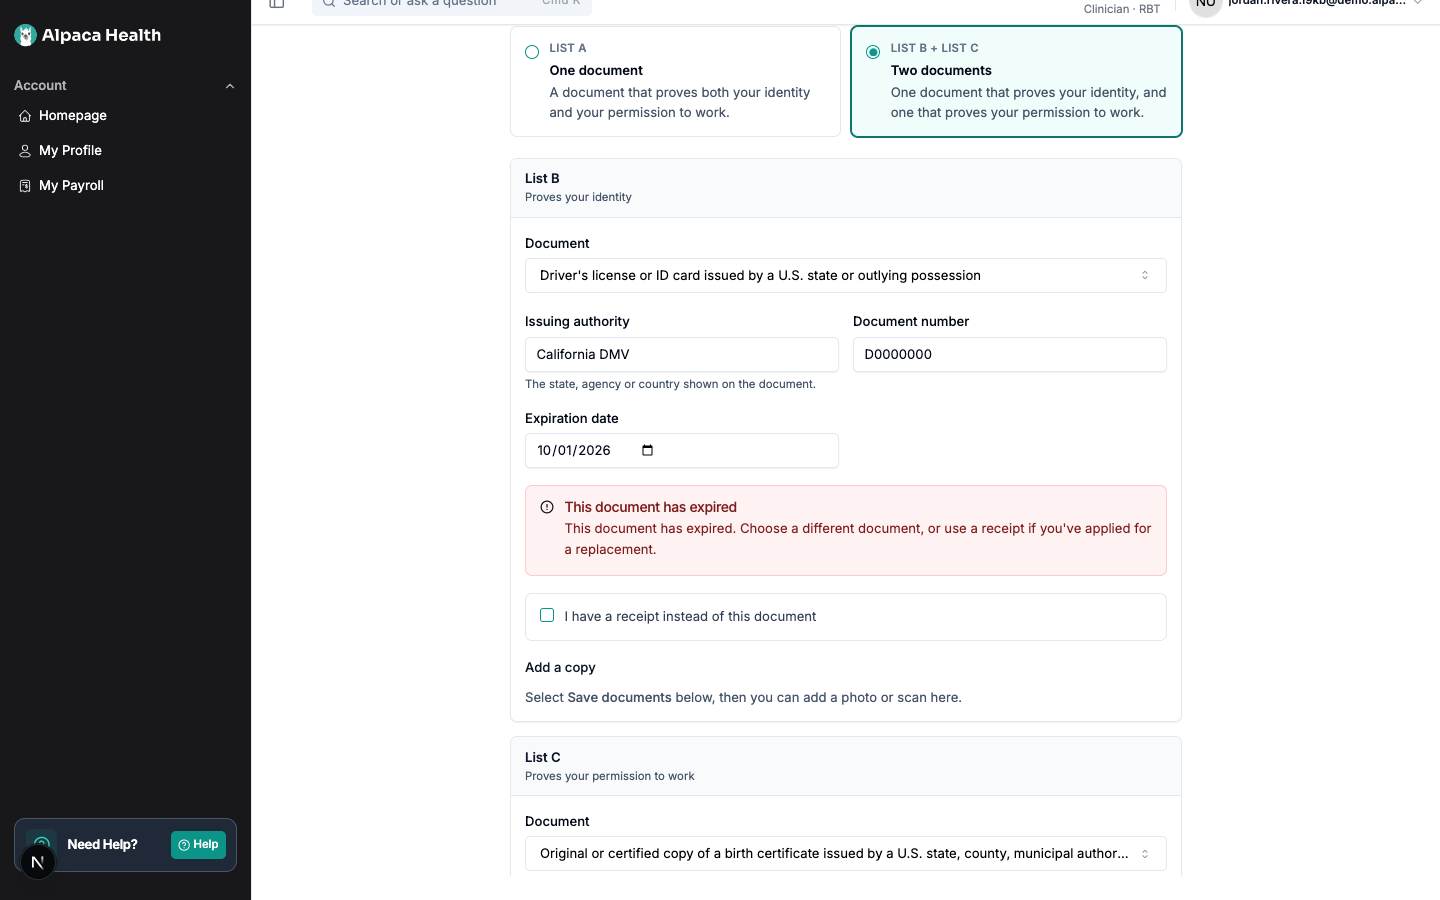Open the List C Document dropdown
This screenshot has height=900, width=1440.
tap(845, 853)
